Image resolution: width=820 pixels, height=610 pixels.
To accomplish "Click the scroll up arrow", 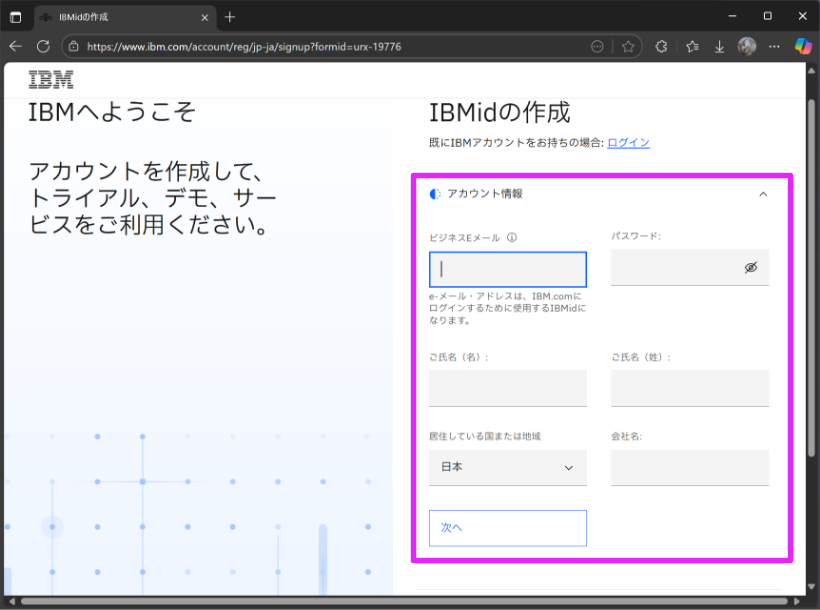I will (x=811, y=70).
